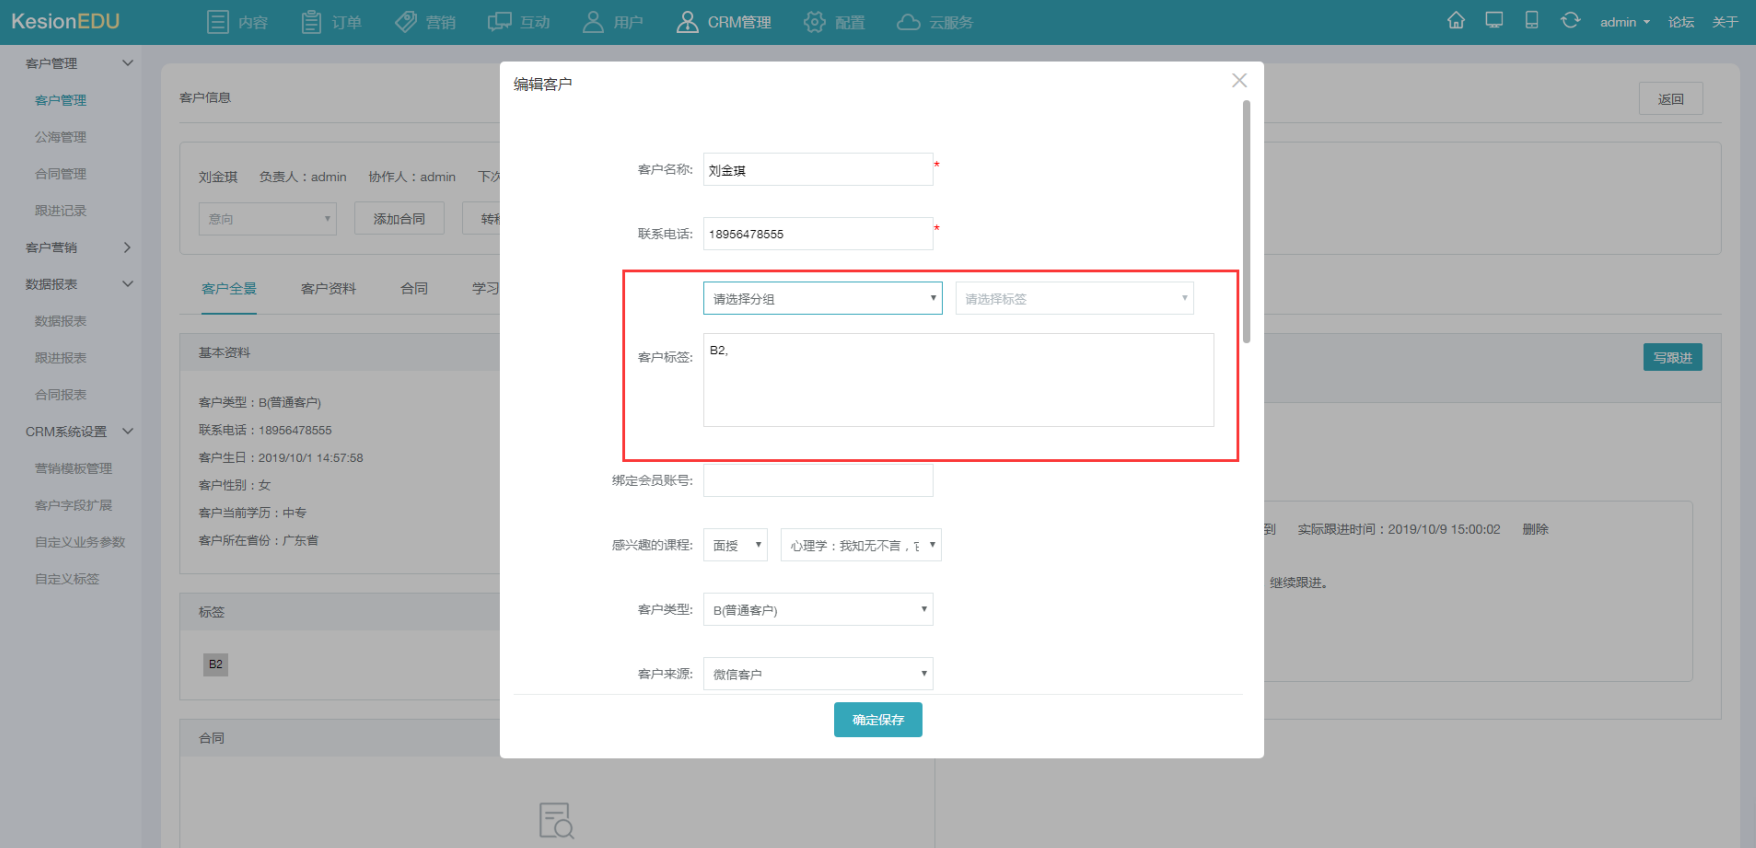Screen dimensions: 1756x848
Task: Expand the 请选择分组 dropdown
Action: pyautogui.click(x=823, y=298)
